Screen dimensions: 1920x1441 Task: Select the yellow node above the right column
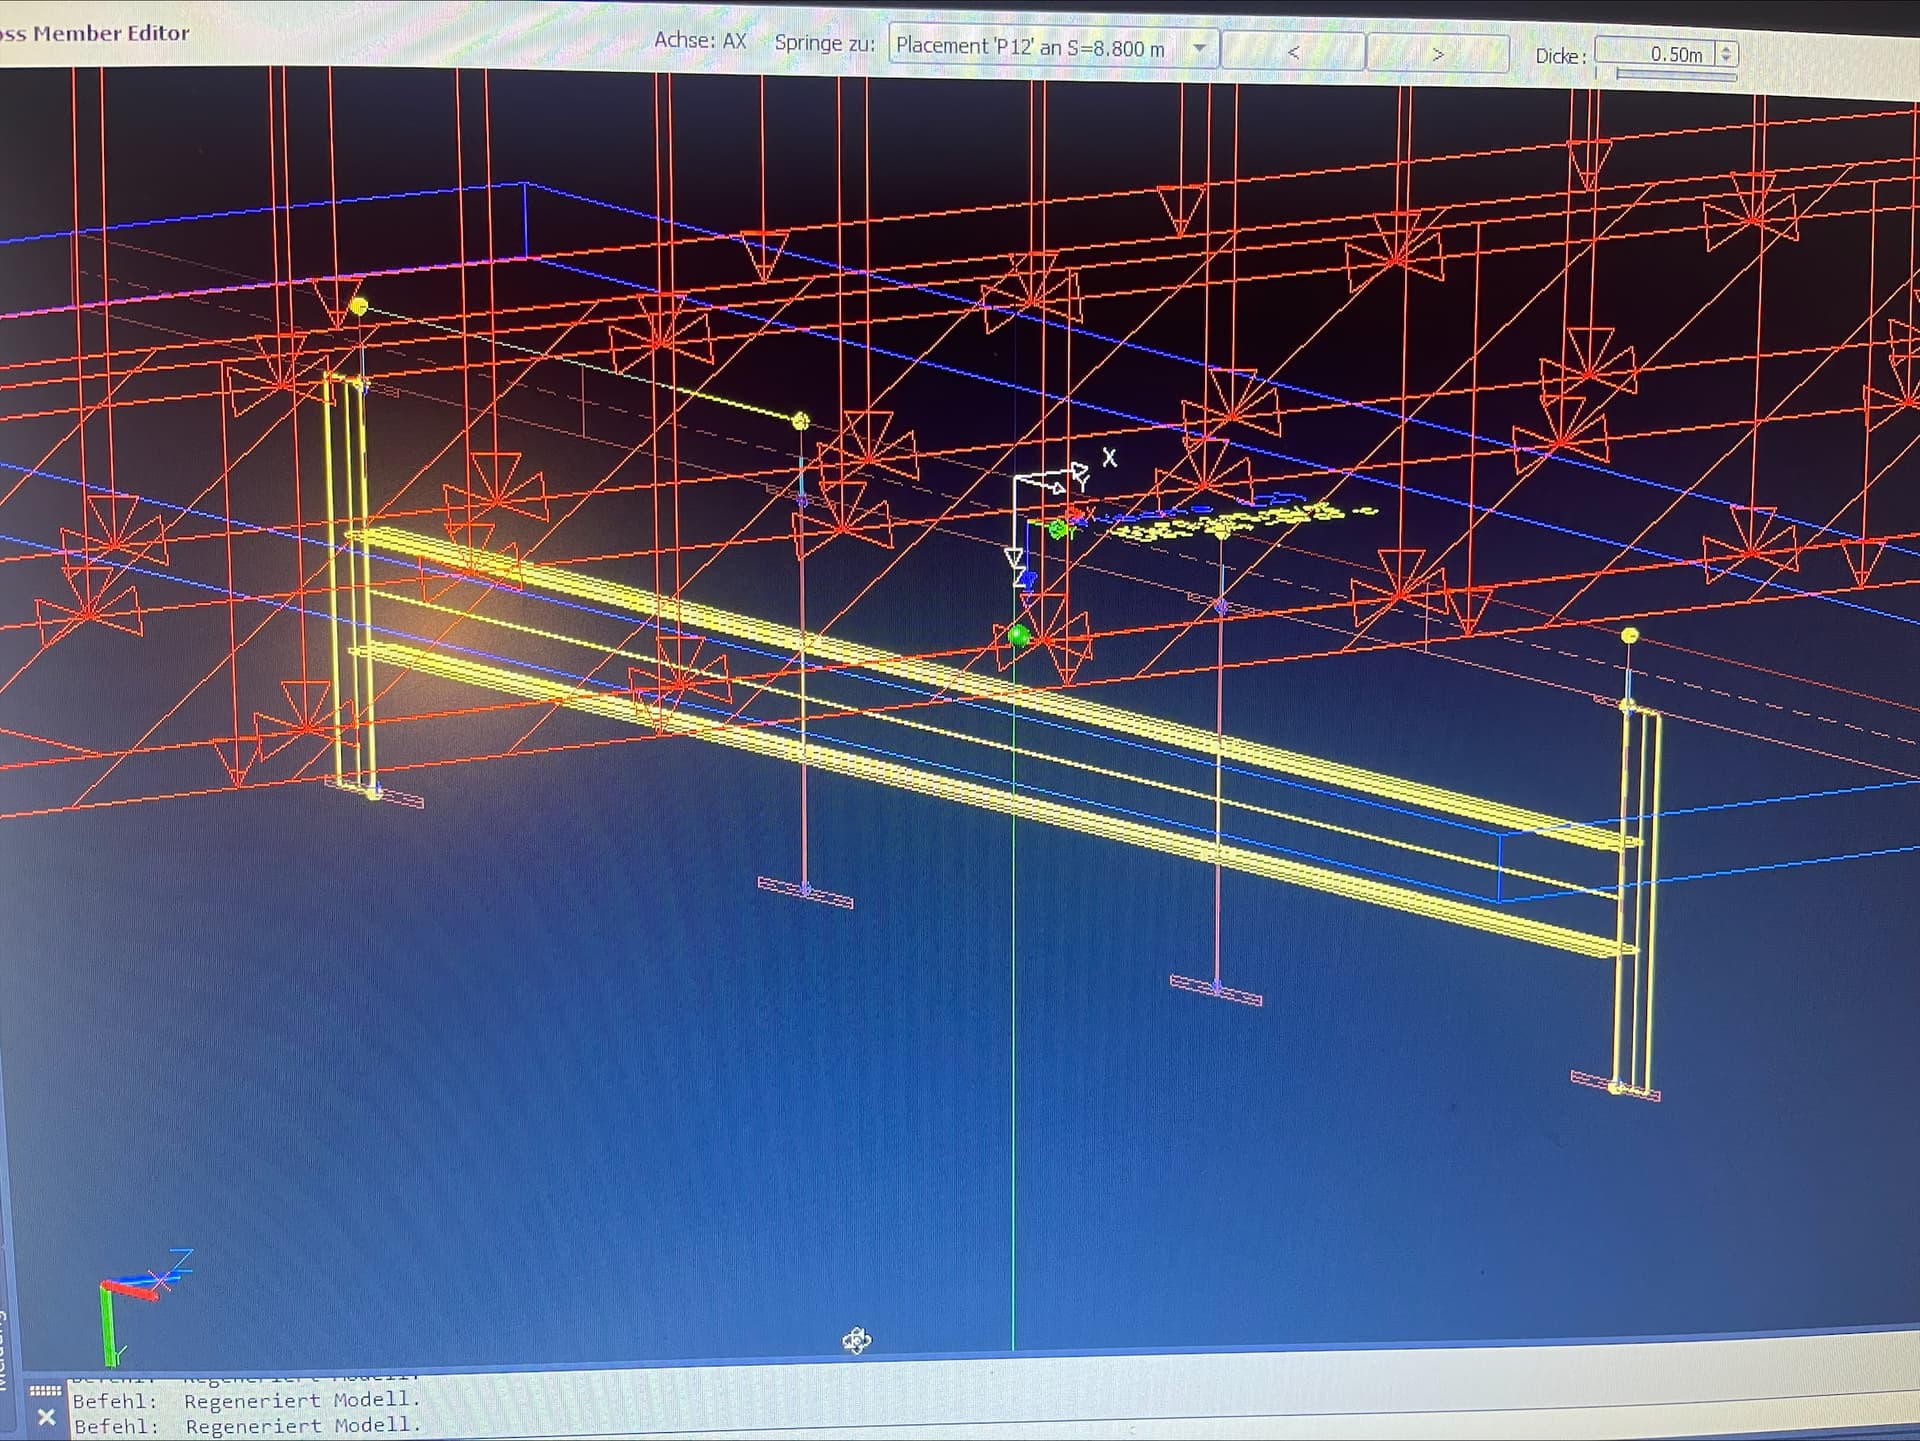1630,636
